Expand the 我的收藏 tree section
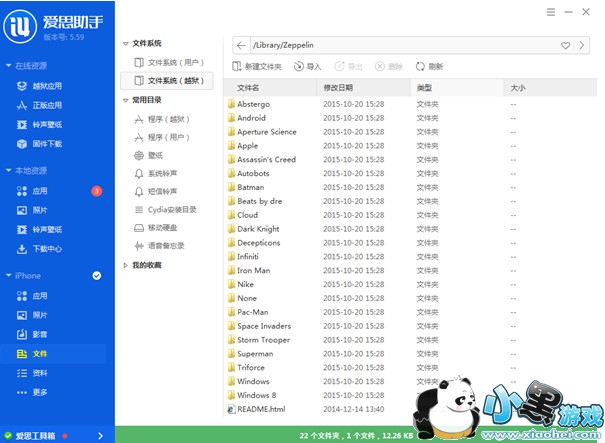The width and height of the screenshot is (605, 443). click(125, 265)
